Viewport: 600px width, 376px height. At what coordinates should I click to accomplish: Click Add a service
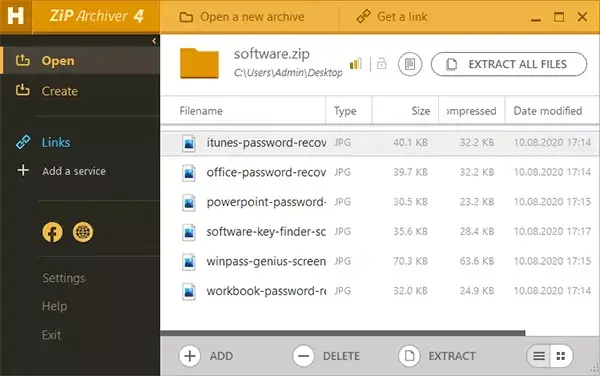tap(74, 171)
